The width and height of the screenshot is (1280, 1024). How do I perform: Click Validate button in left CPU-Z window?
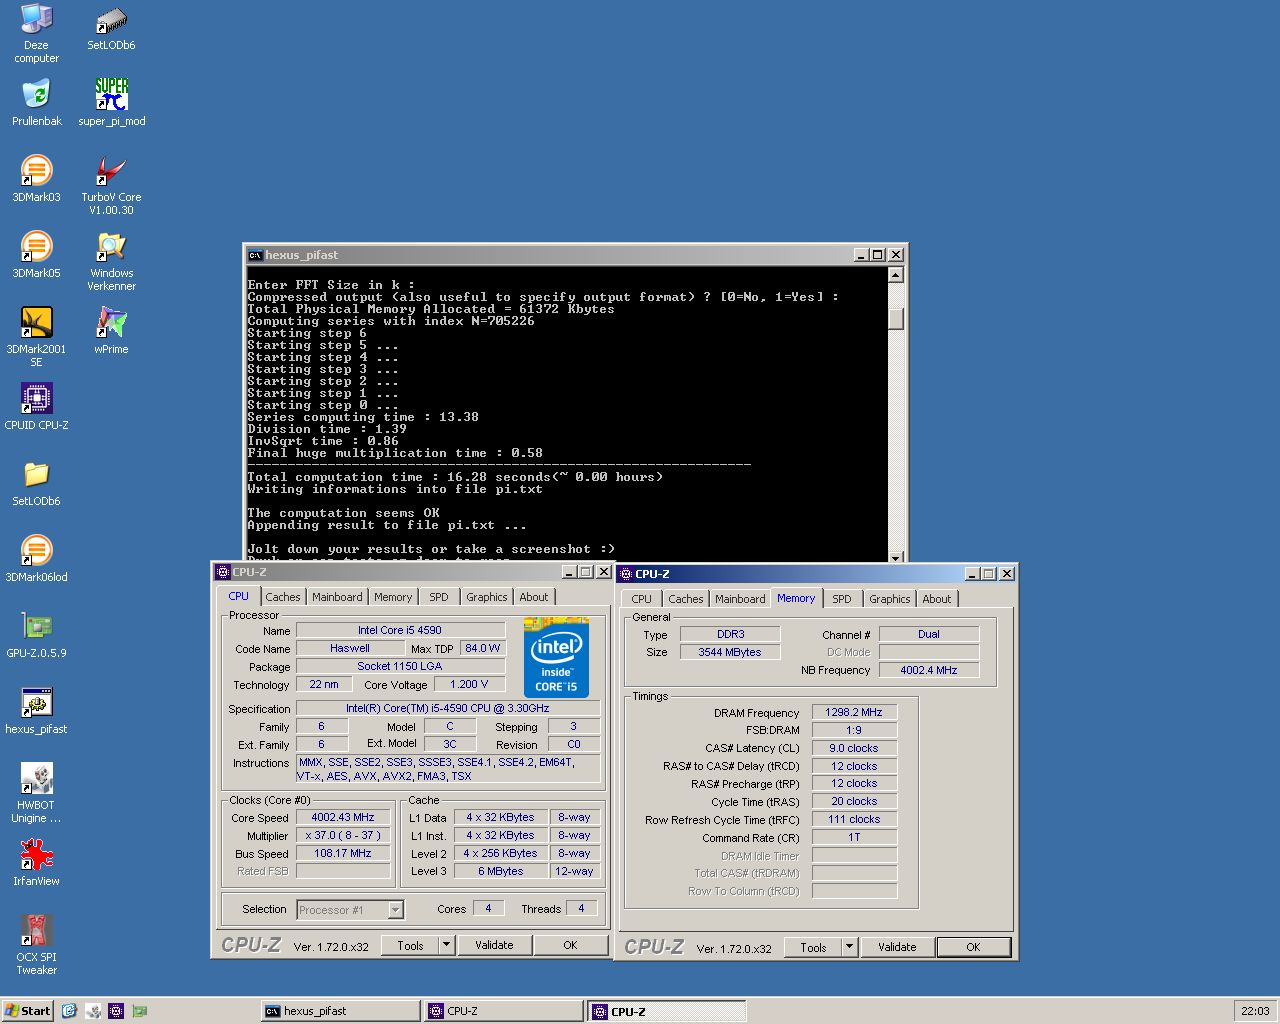(x=494, y=945)
